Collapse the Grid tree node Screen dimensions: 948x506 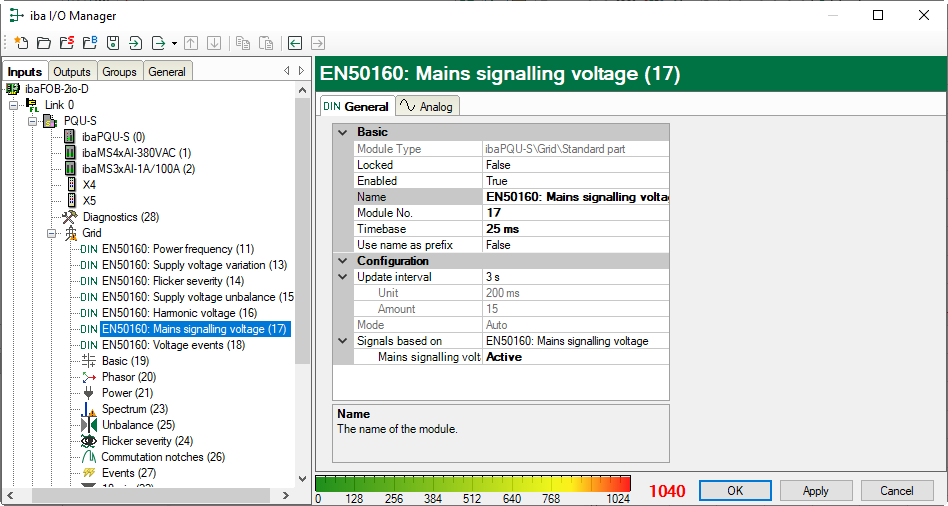tap(51, 233)
